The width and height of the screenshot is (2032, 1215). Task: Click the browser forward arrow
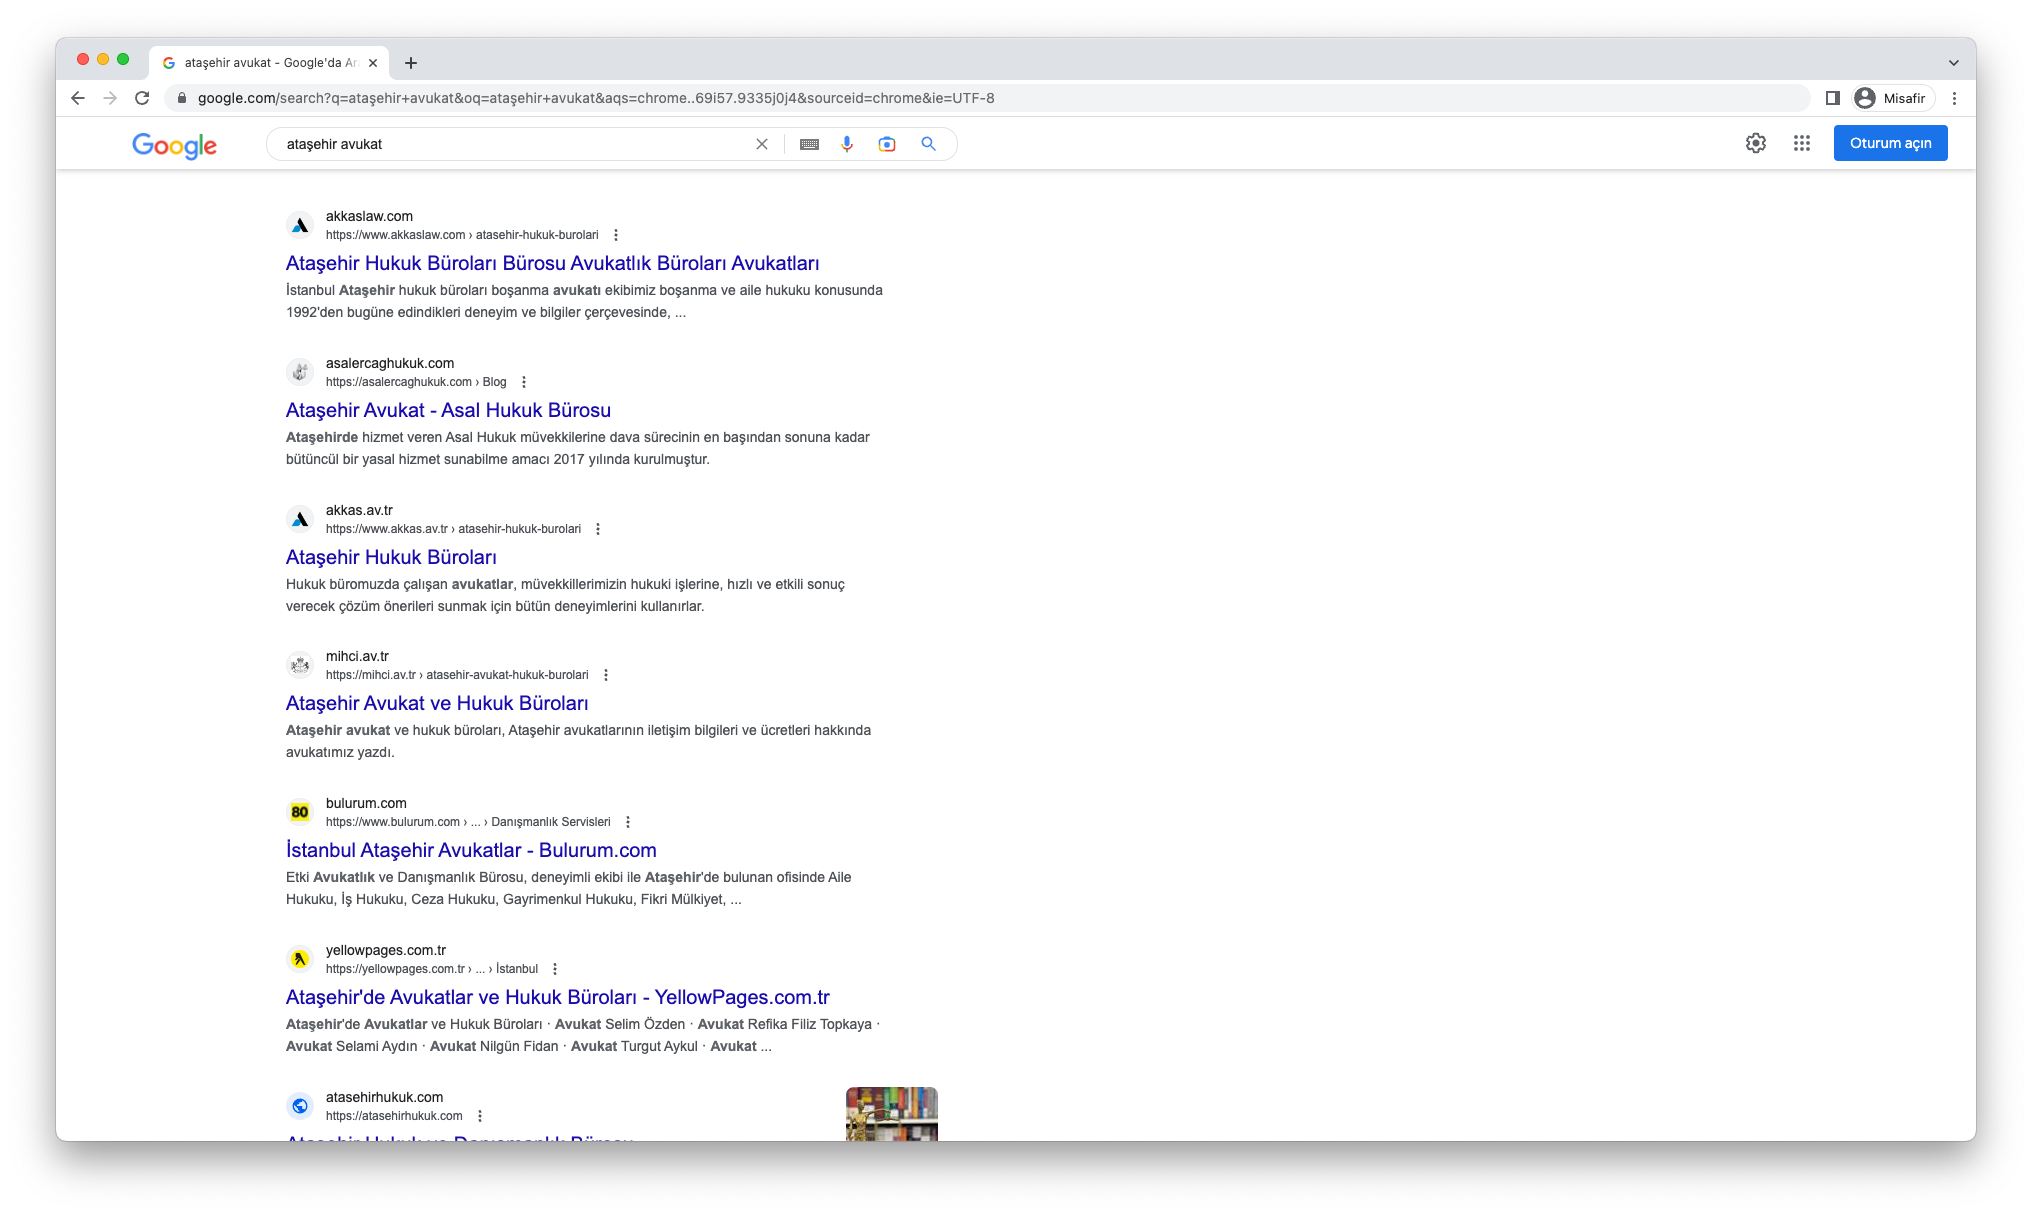[x=110, y=98]
